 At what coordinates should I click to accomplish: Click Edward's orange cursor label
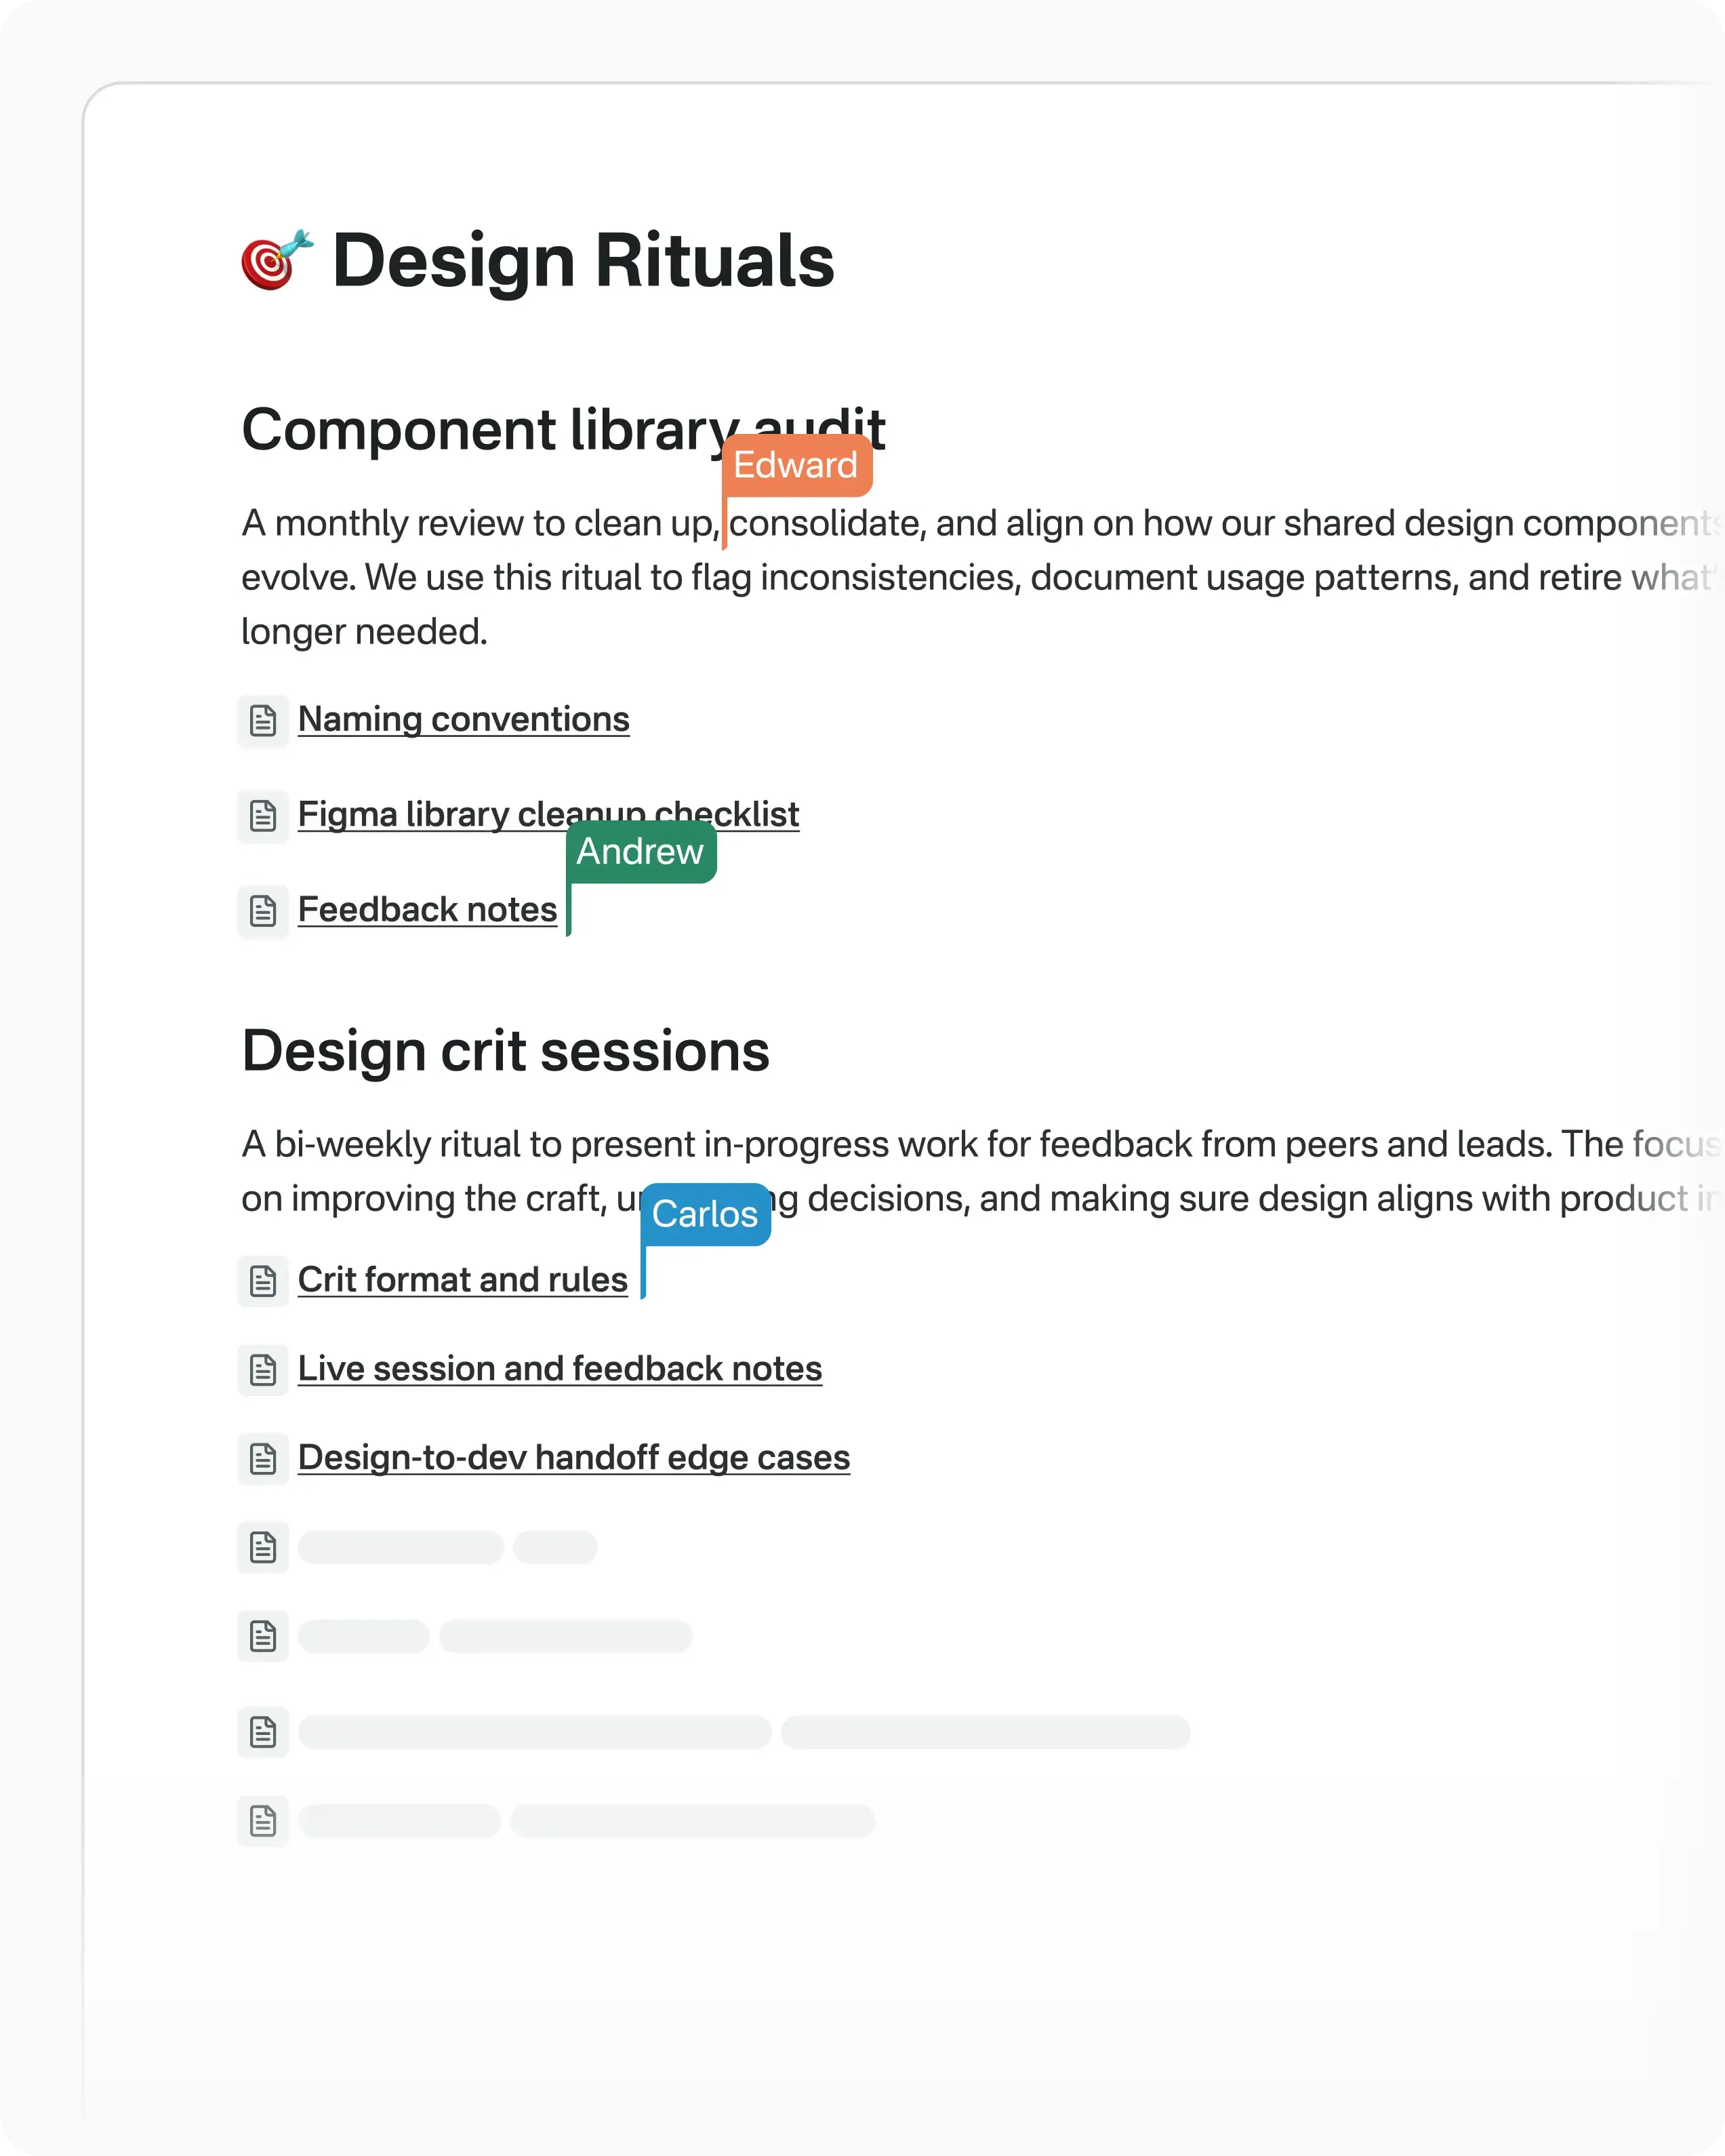(796, 466)
